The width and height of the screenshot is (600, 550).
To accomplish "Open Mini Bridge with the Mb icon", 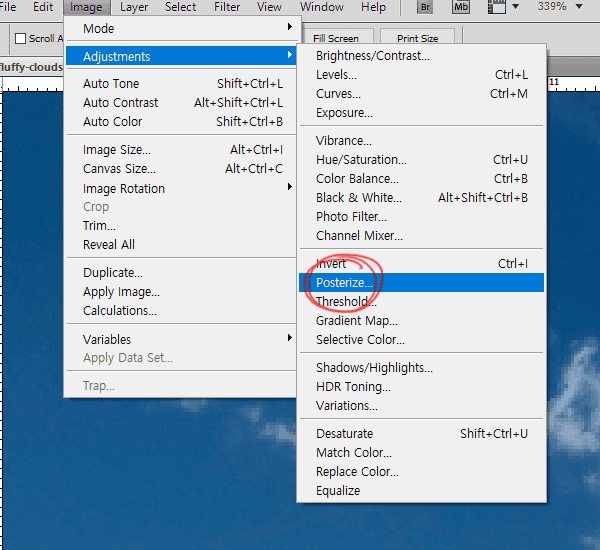I will [461, 7].
